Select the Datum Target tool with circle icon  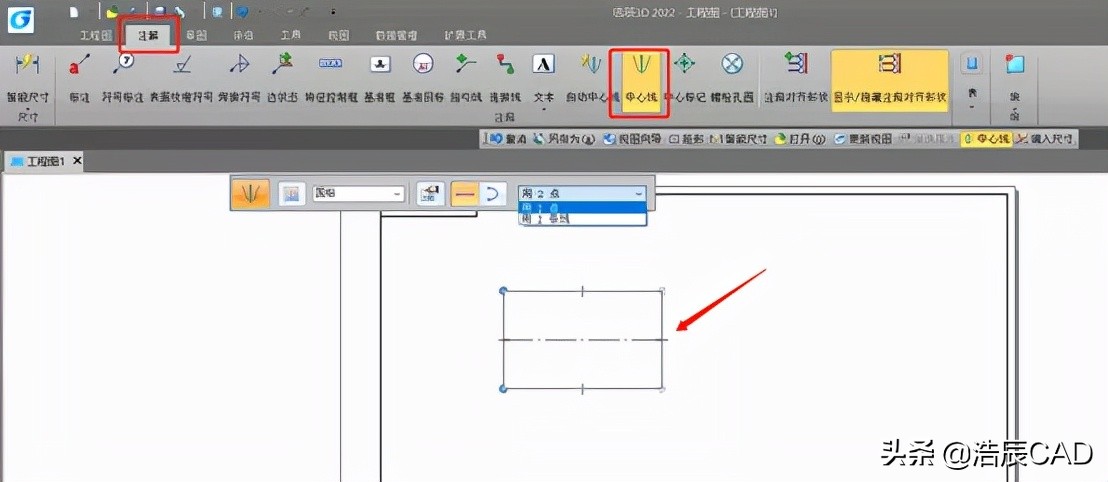click(423, 79)
